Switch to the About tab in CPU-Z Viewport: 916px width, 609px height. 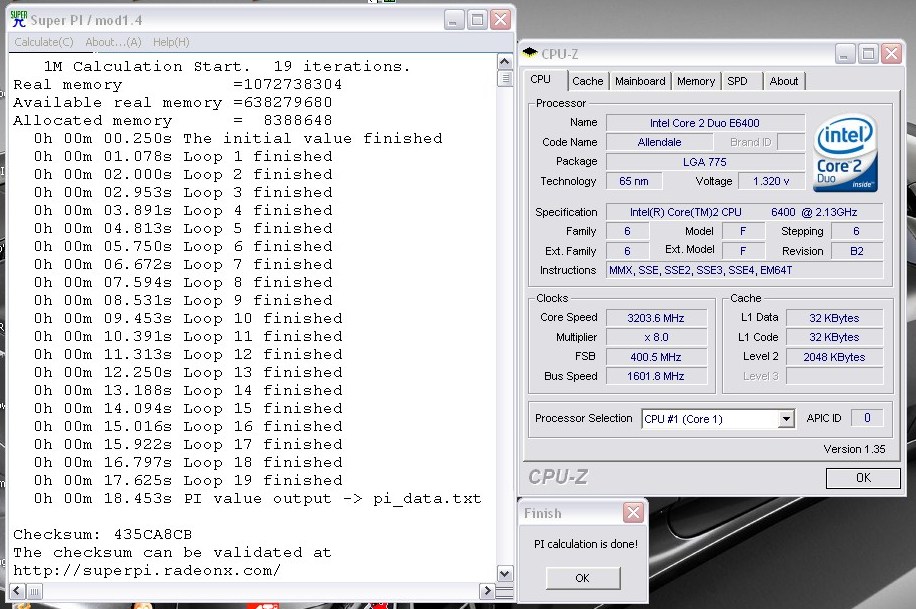point(783,81)
